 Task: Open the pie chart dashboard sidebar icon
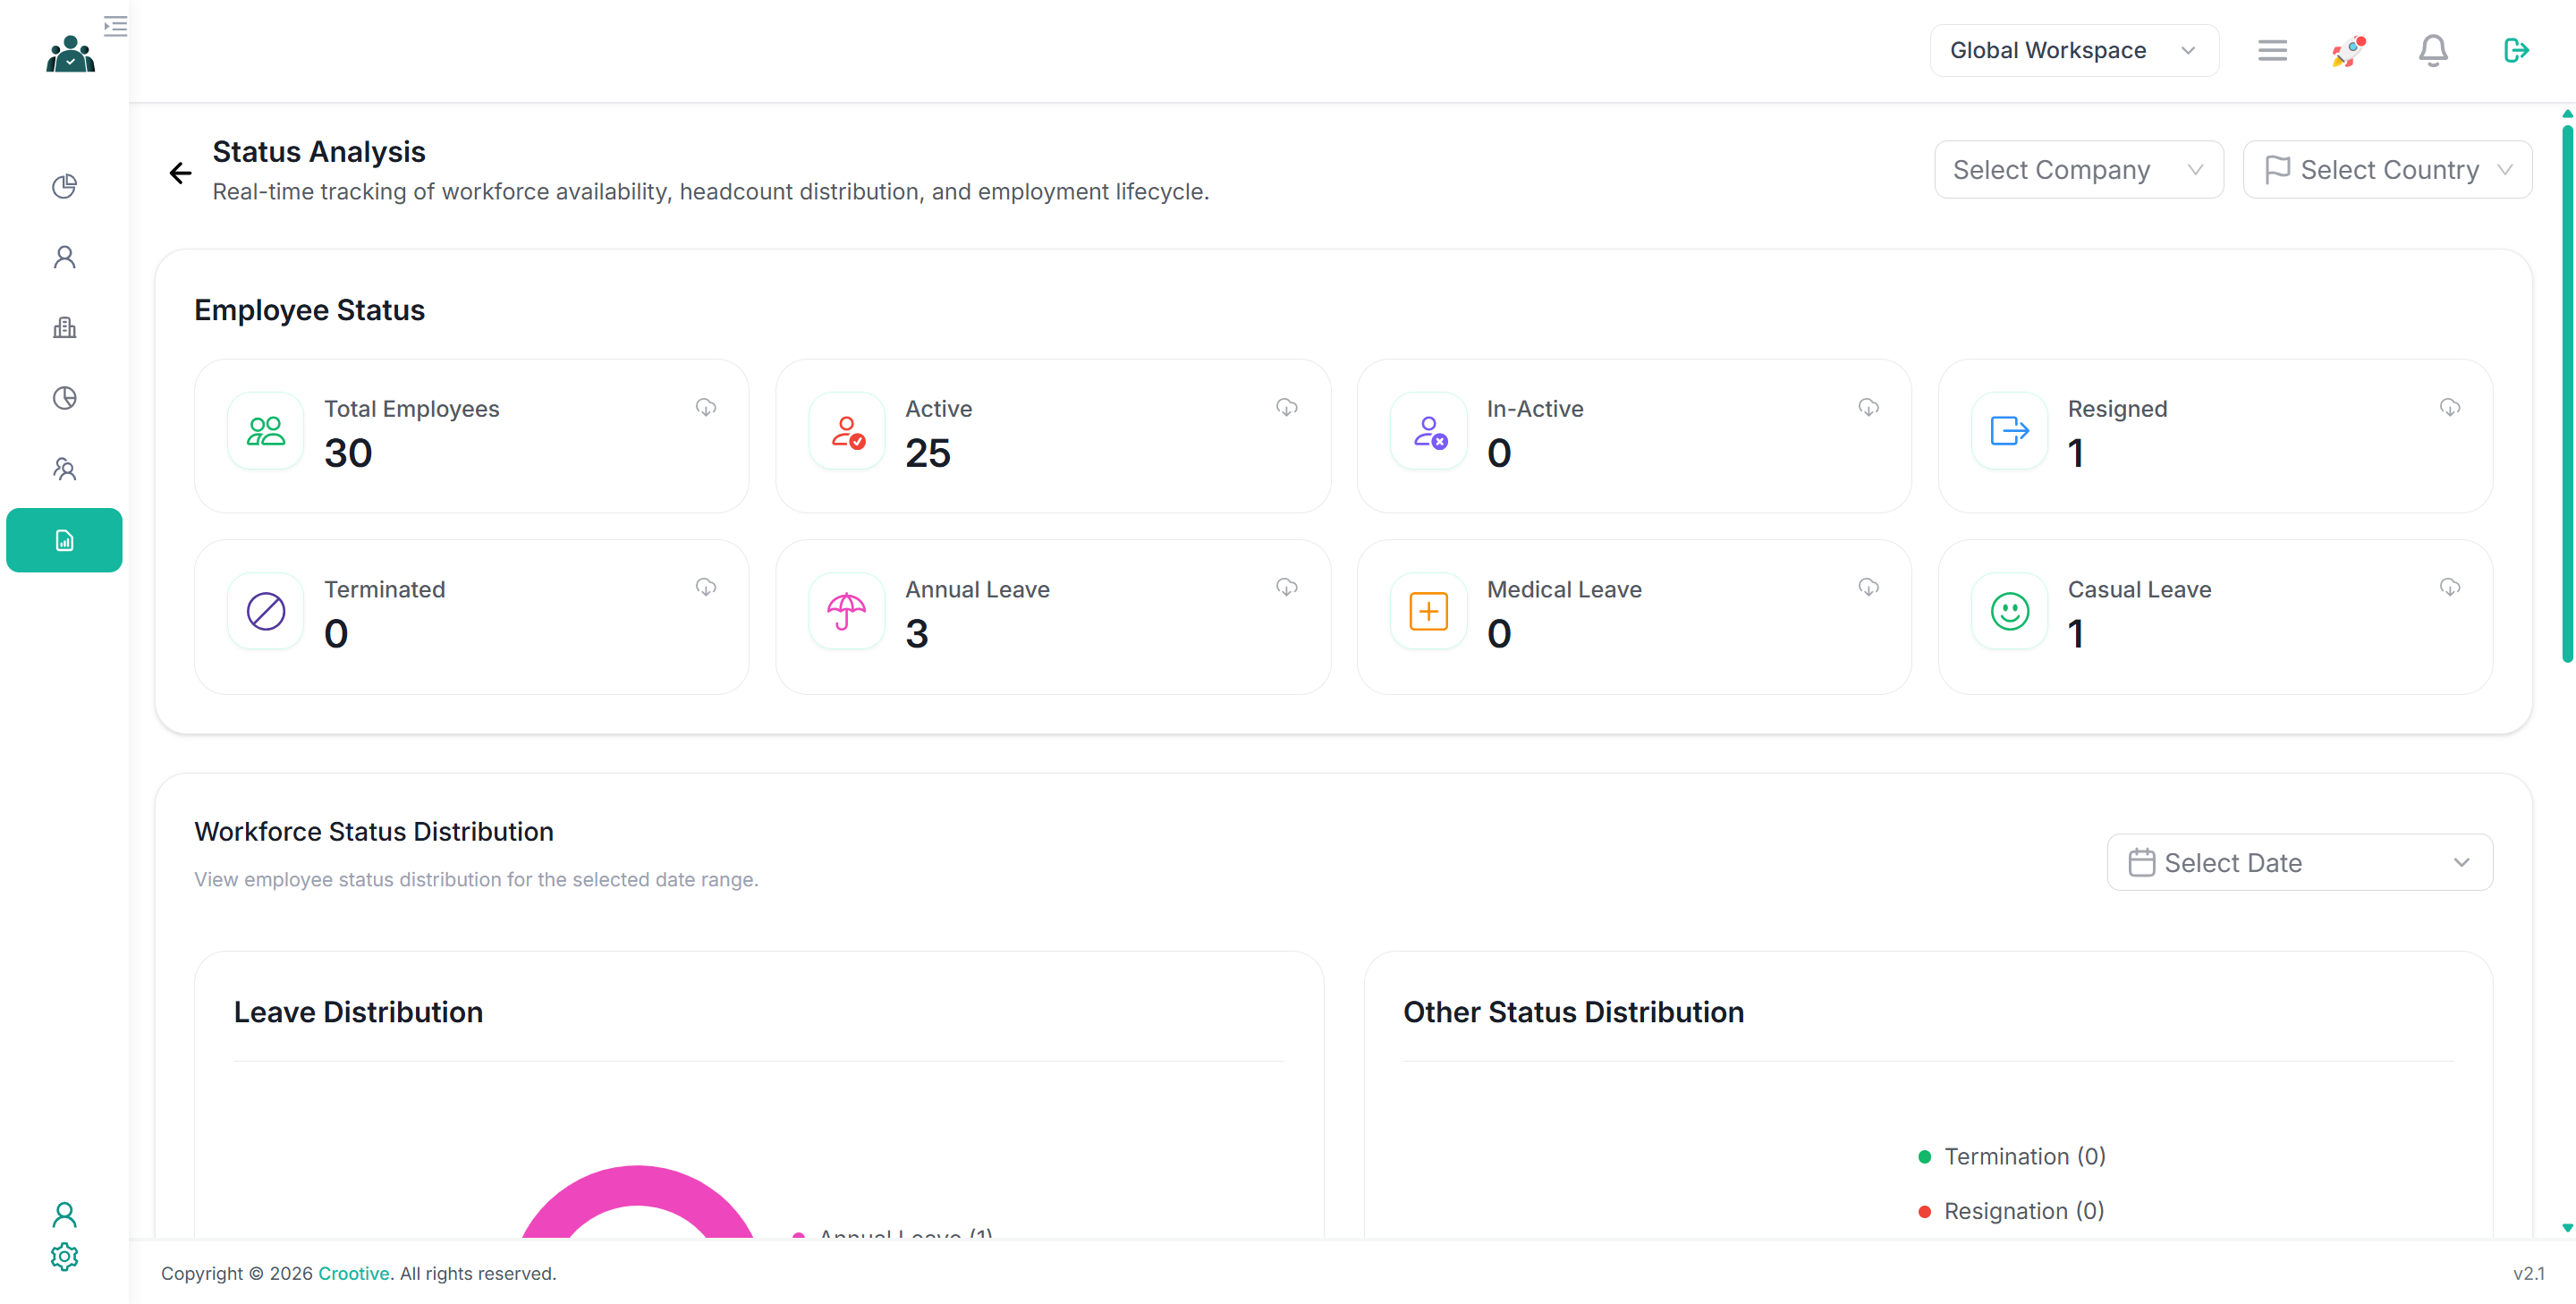pos(65,186)
